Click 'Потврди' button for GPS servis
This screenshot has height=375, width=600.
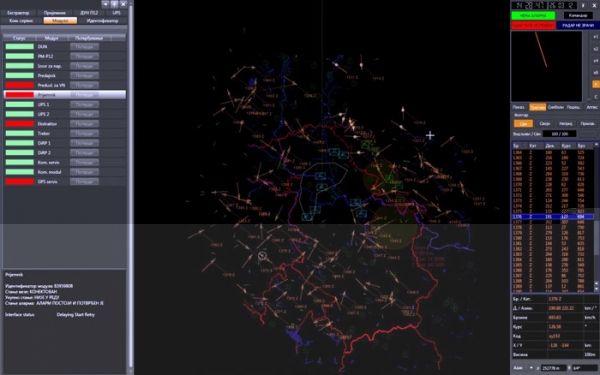coord(85,181)
